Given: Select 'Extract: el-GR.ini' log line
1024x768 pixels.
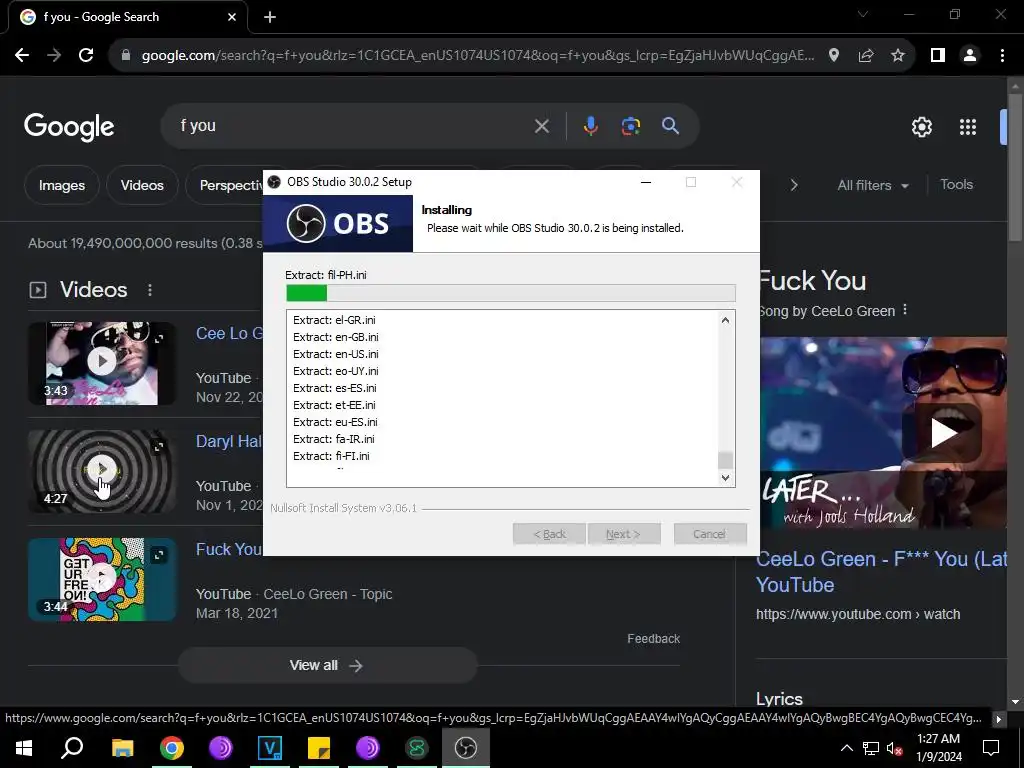Looking at the screenshot, I should [x=334, y=320].
